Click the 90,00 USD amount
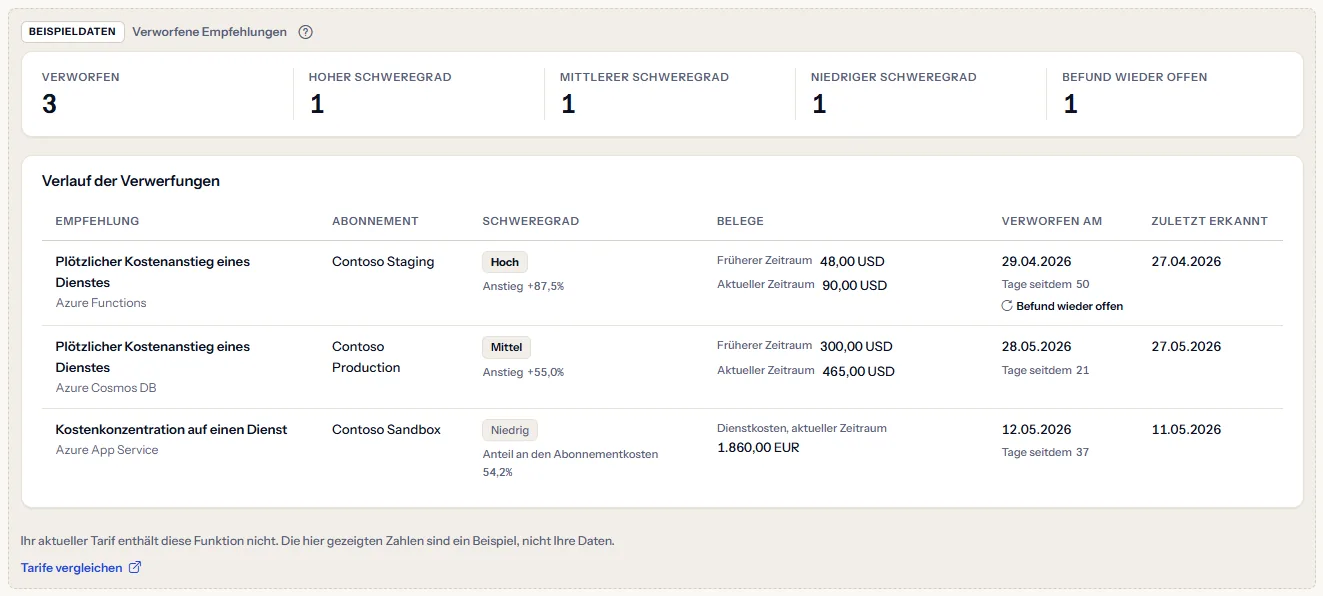 click(855, 285)
